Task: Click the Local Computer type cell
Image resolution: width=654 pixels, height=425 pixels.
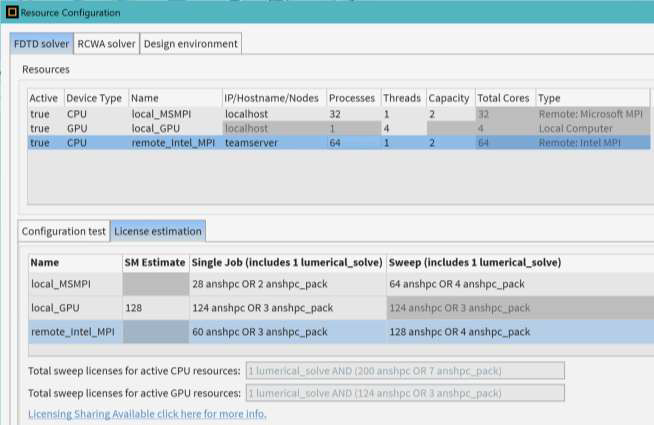Action: click(x=592, y=128)
